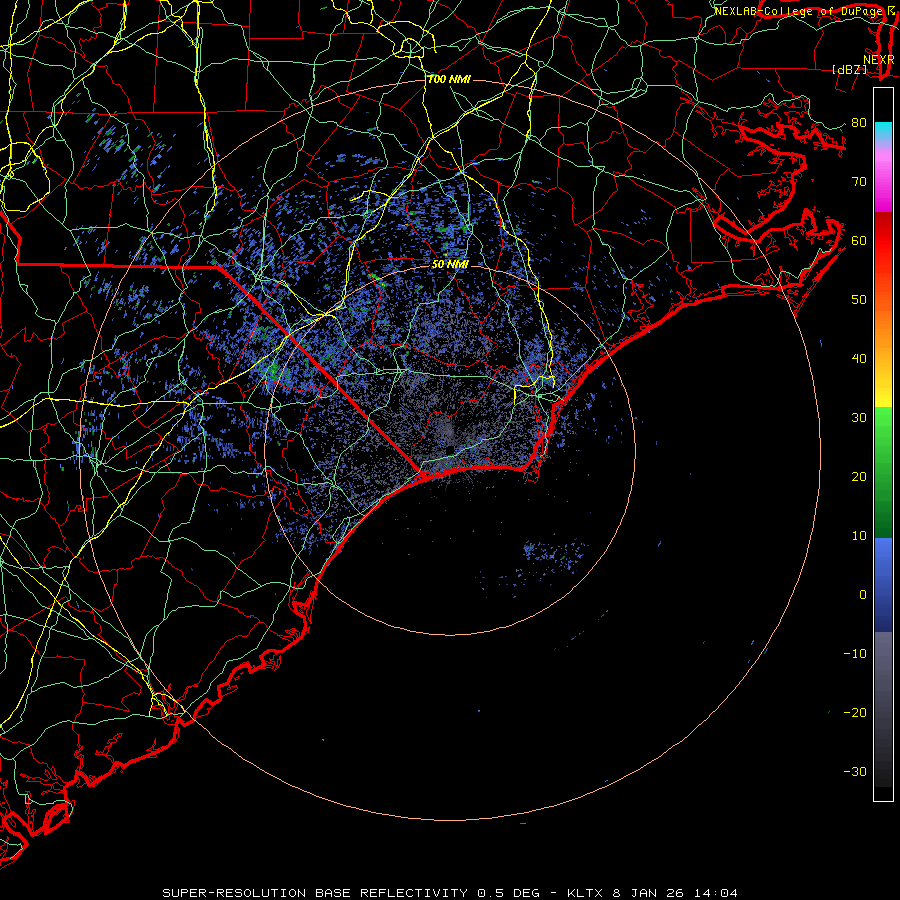
Task: Click the radar site center black dot
Action: pyautogui.click(x=451, y=449)
